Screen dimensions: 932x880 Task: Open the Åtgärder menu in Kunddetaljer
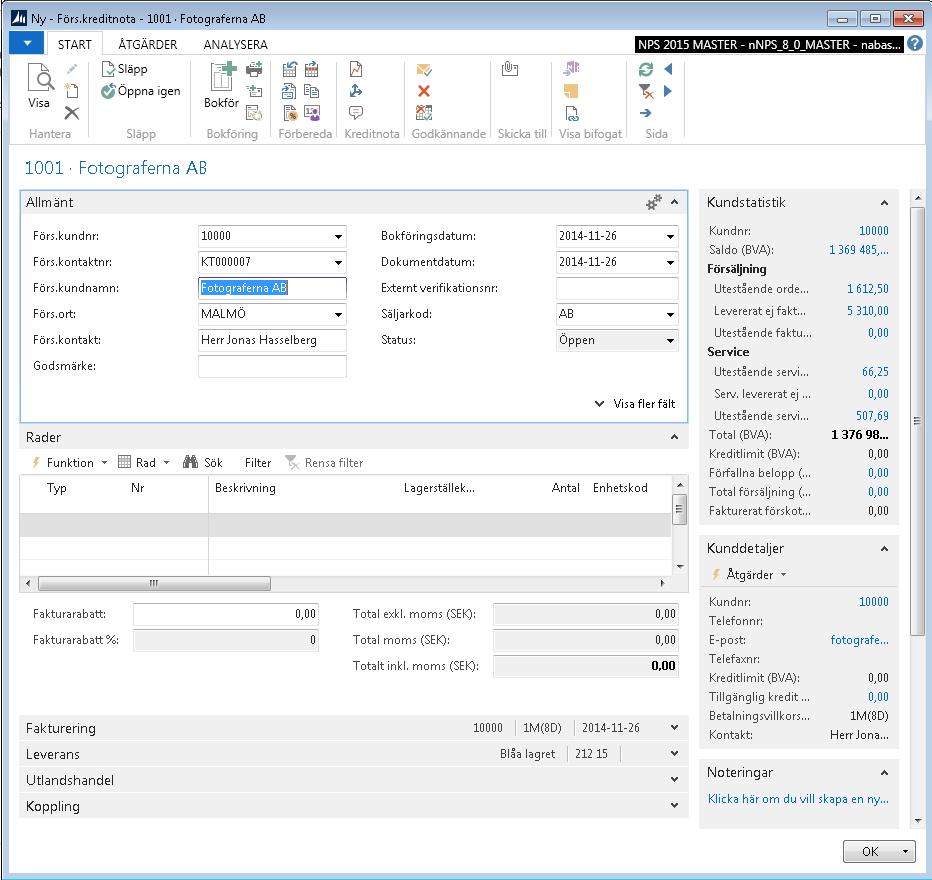click(x=750, y=575)
